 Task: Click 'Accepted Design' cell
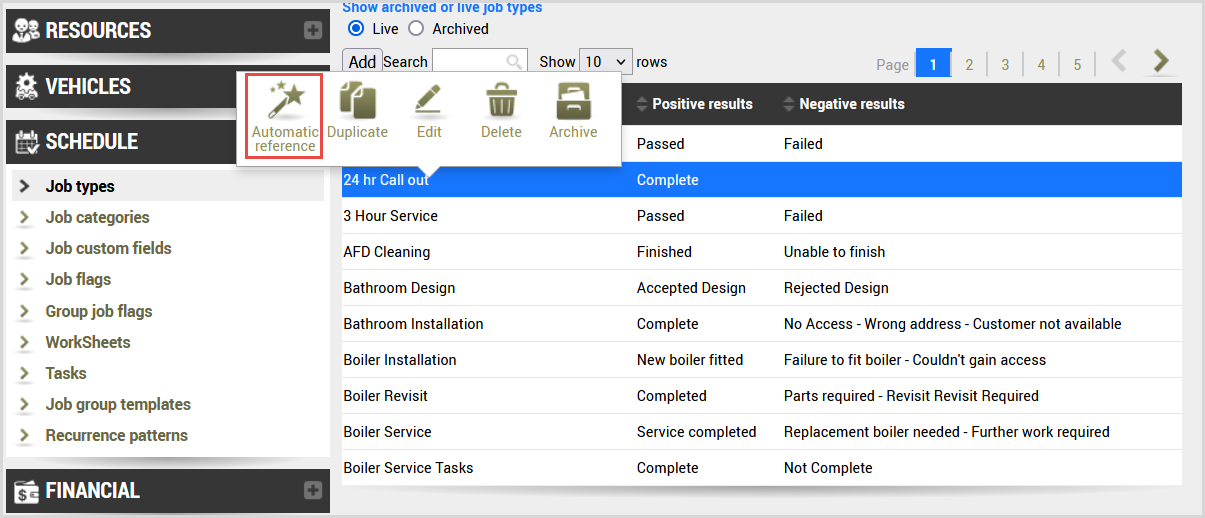click(691, 288)
